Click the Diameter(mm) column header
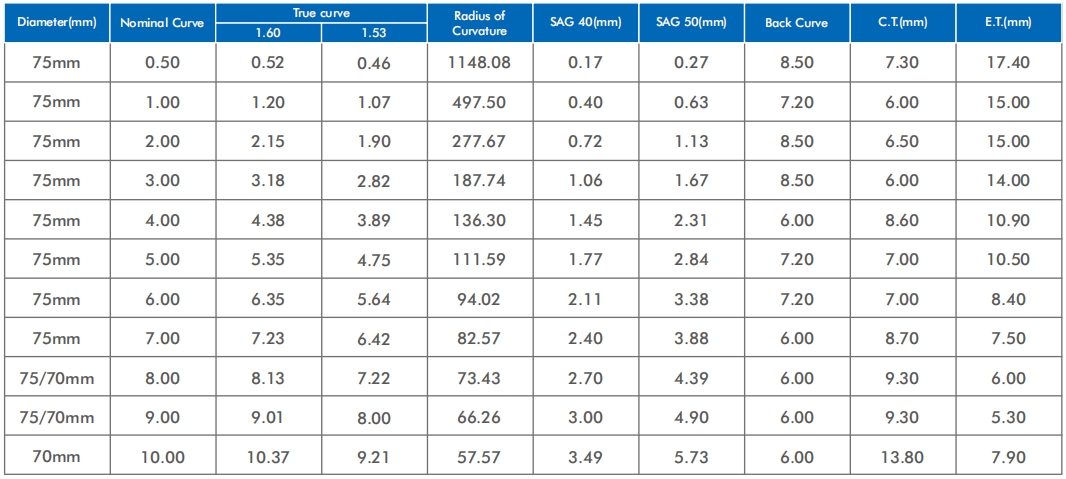Screen dimensions: 1066x479 pyautogui.click(x=56, y=22)
